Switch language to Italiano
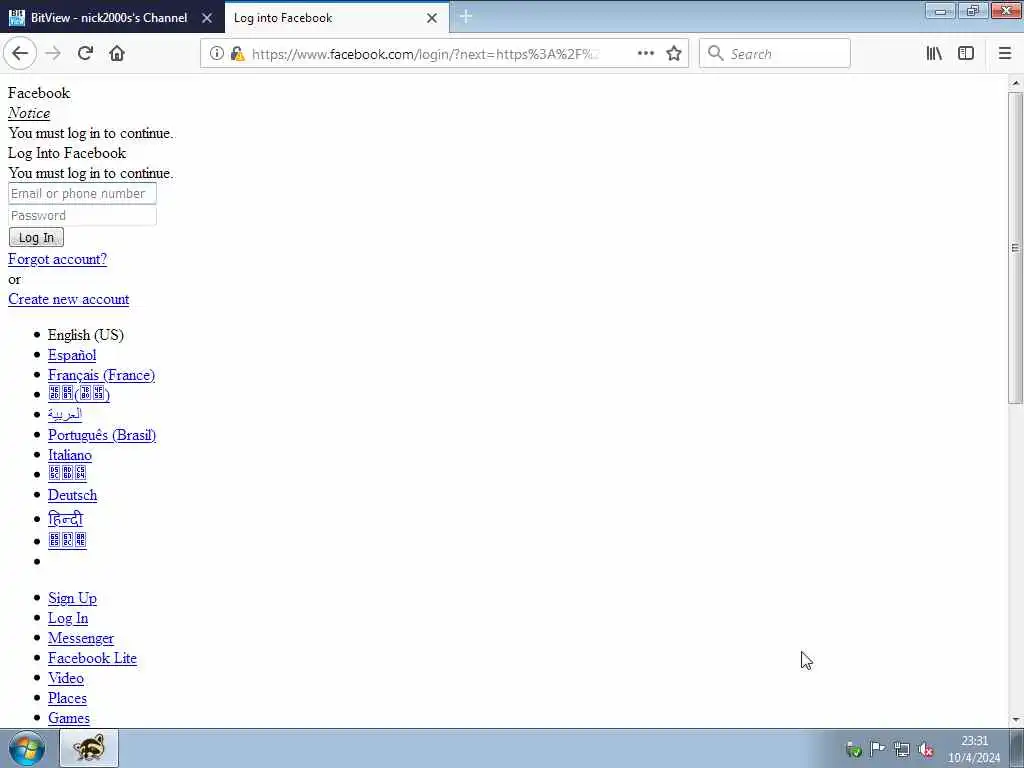 [x=70, y=455]
